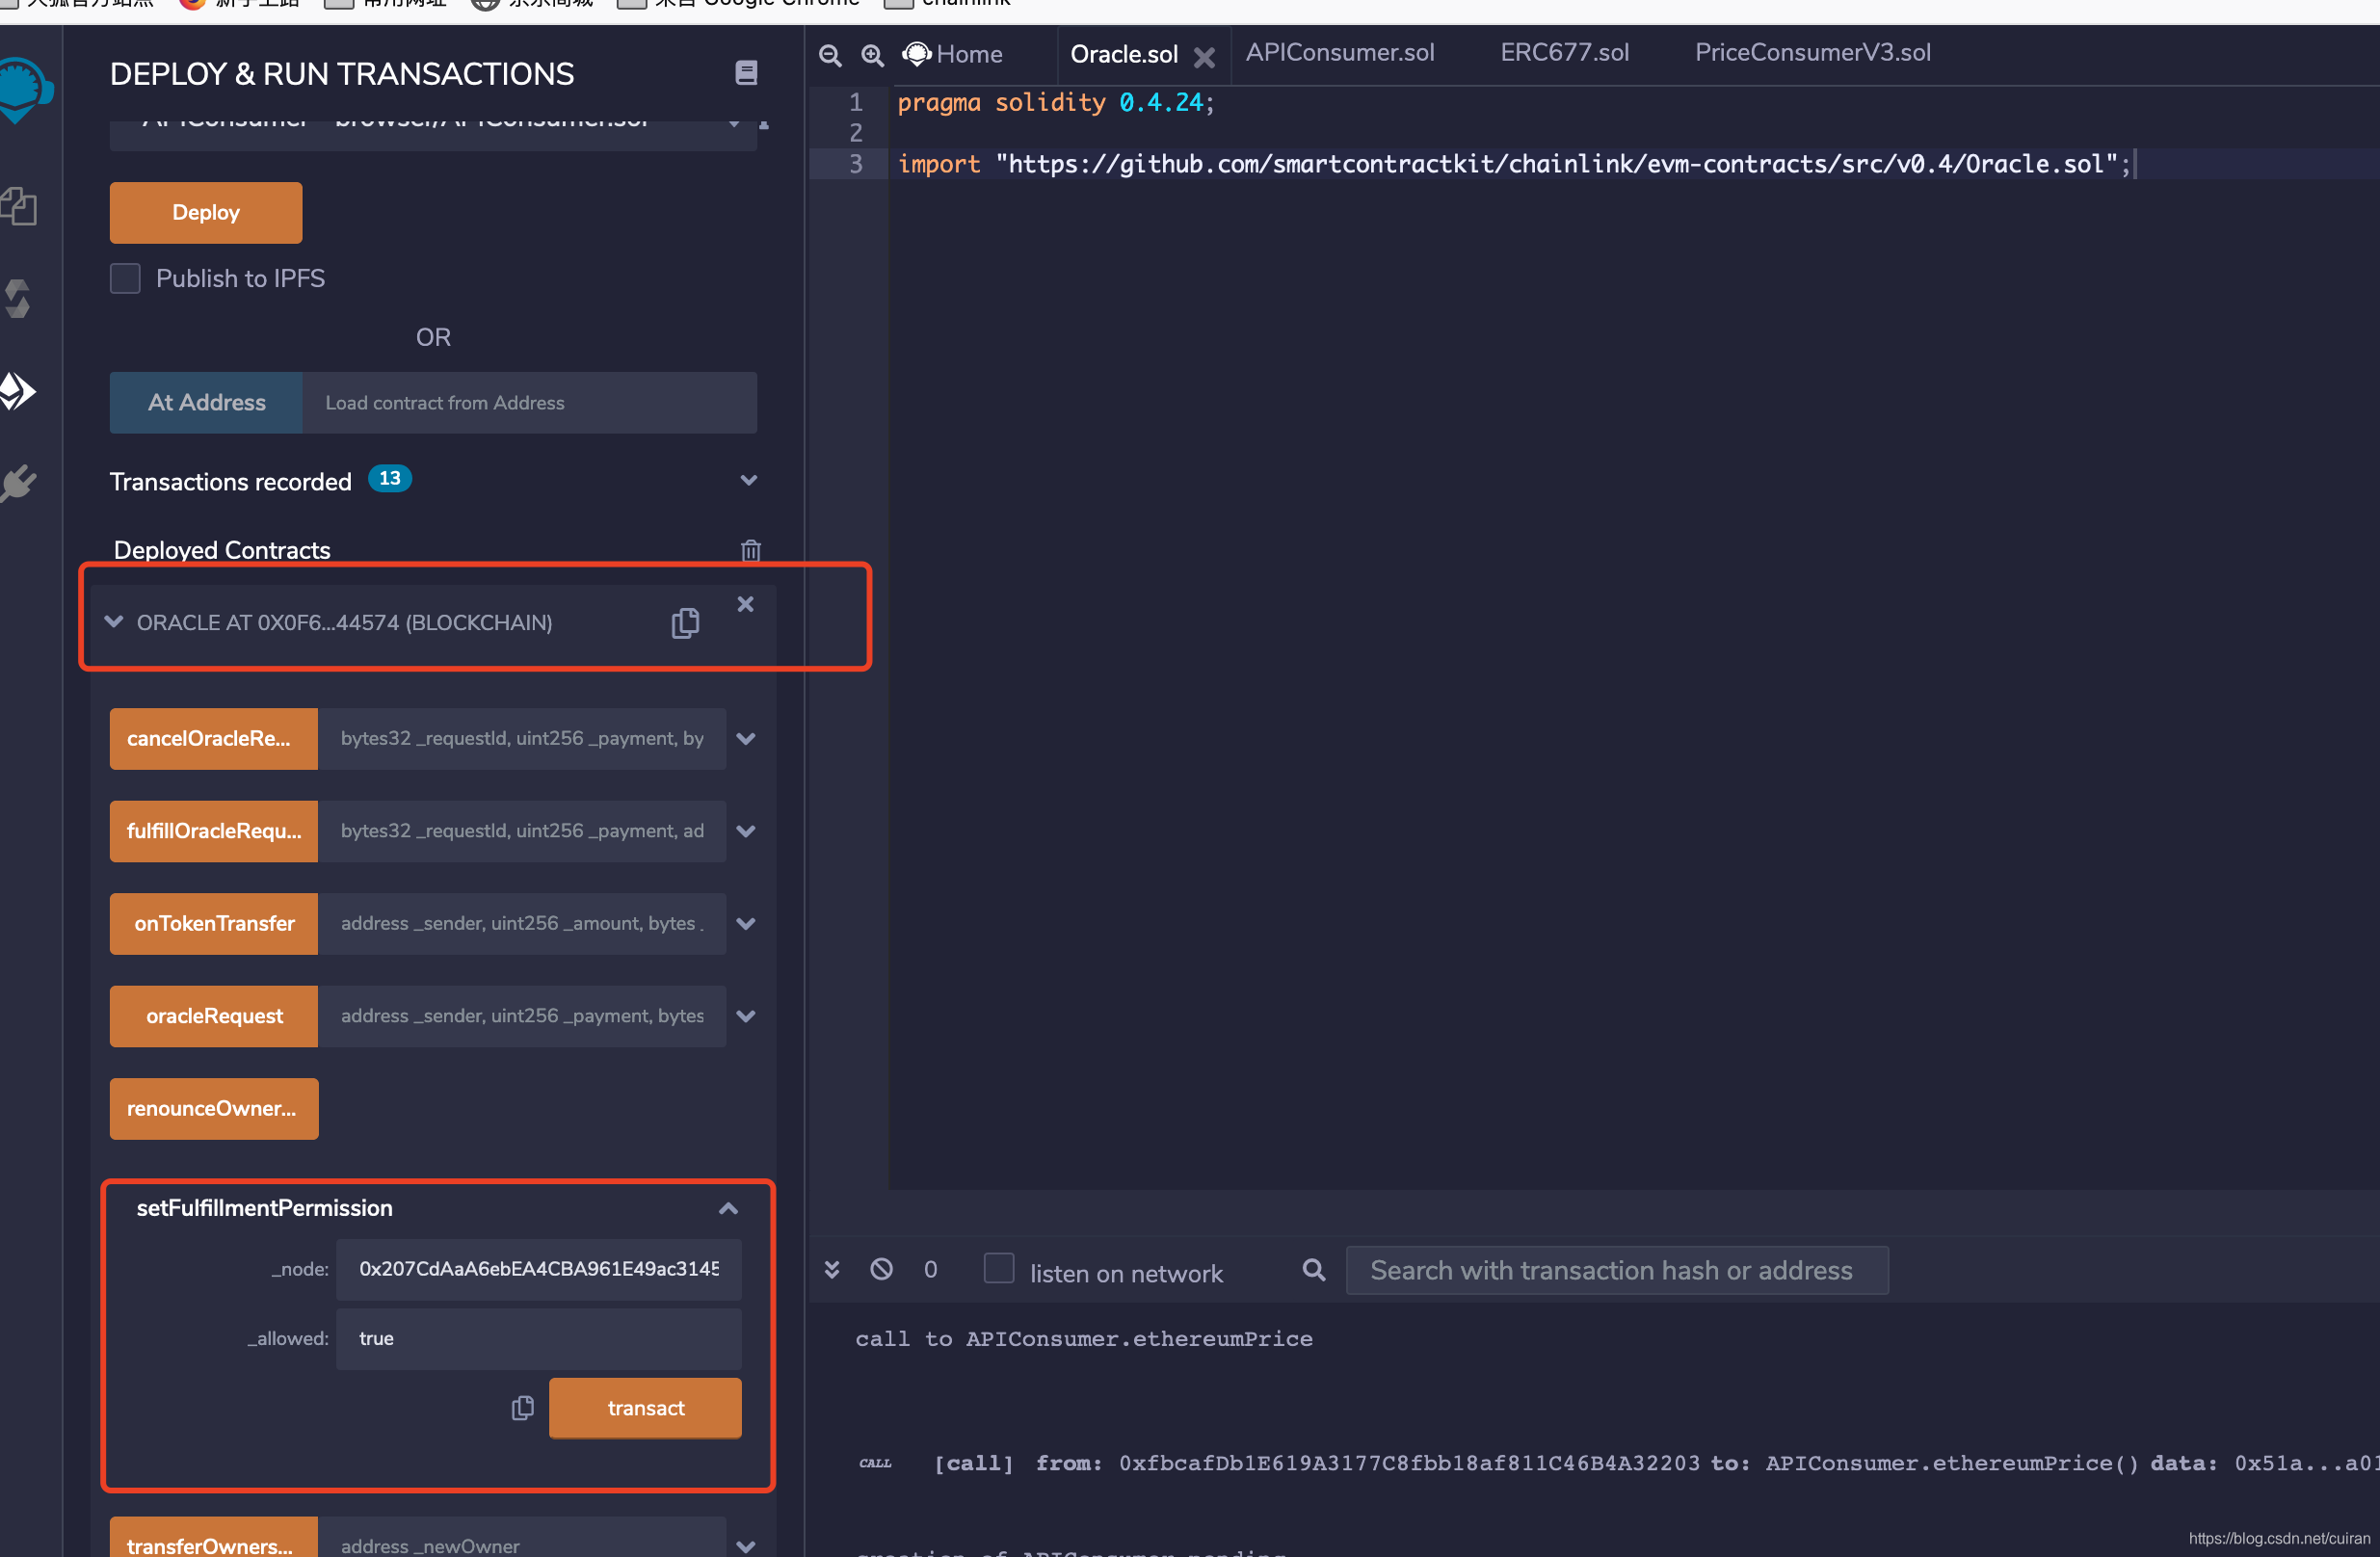This screenshot has width=2380, height=1557.
Task: Toggle listen on network checkbox
Action: pos(998,1268)
